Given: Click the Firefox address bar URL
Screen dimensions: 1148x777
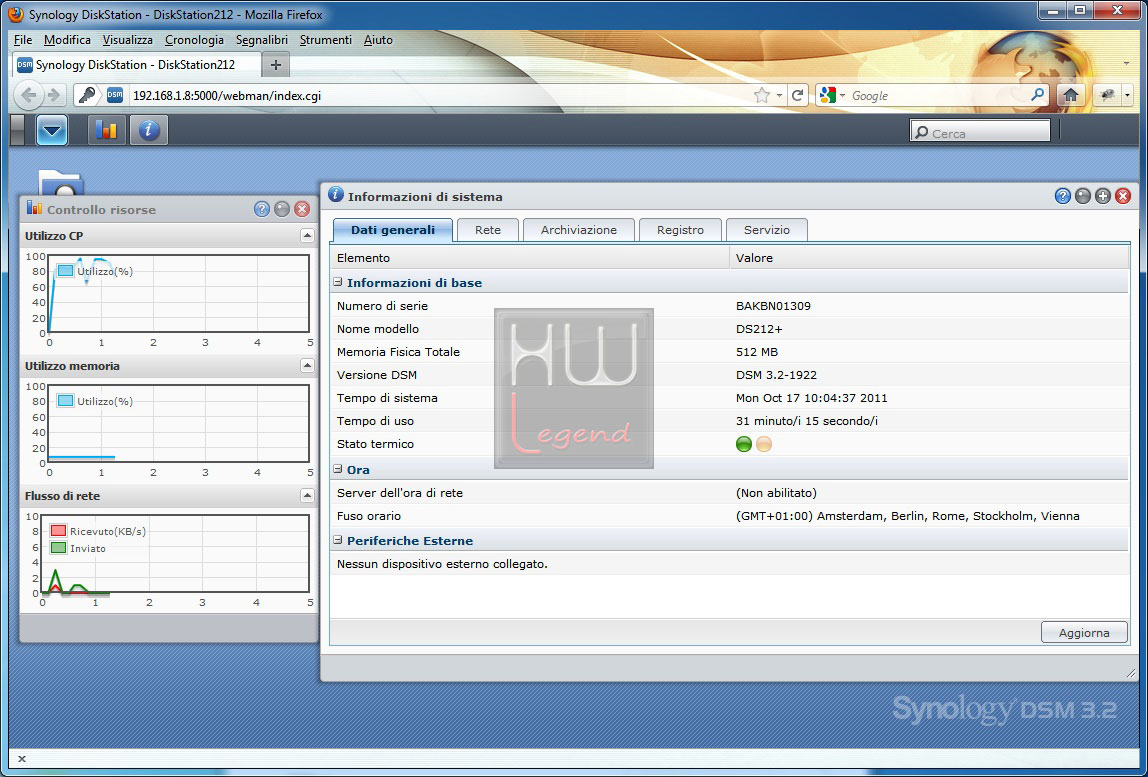Looking at the screenshot, I should tap(227, 96).
